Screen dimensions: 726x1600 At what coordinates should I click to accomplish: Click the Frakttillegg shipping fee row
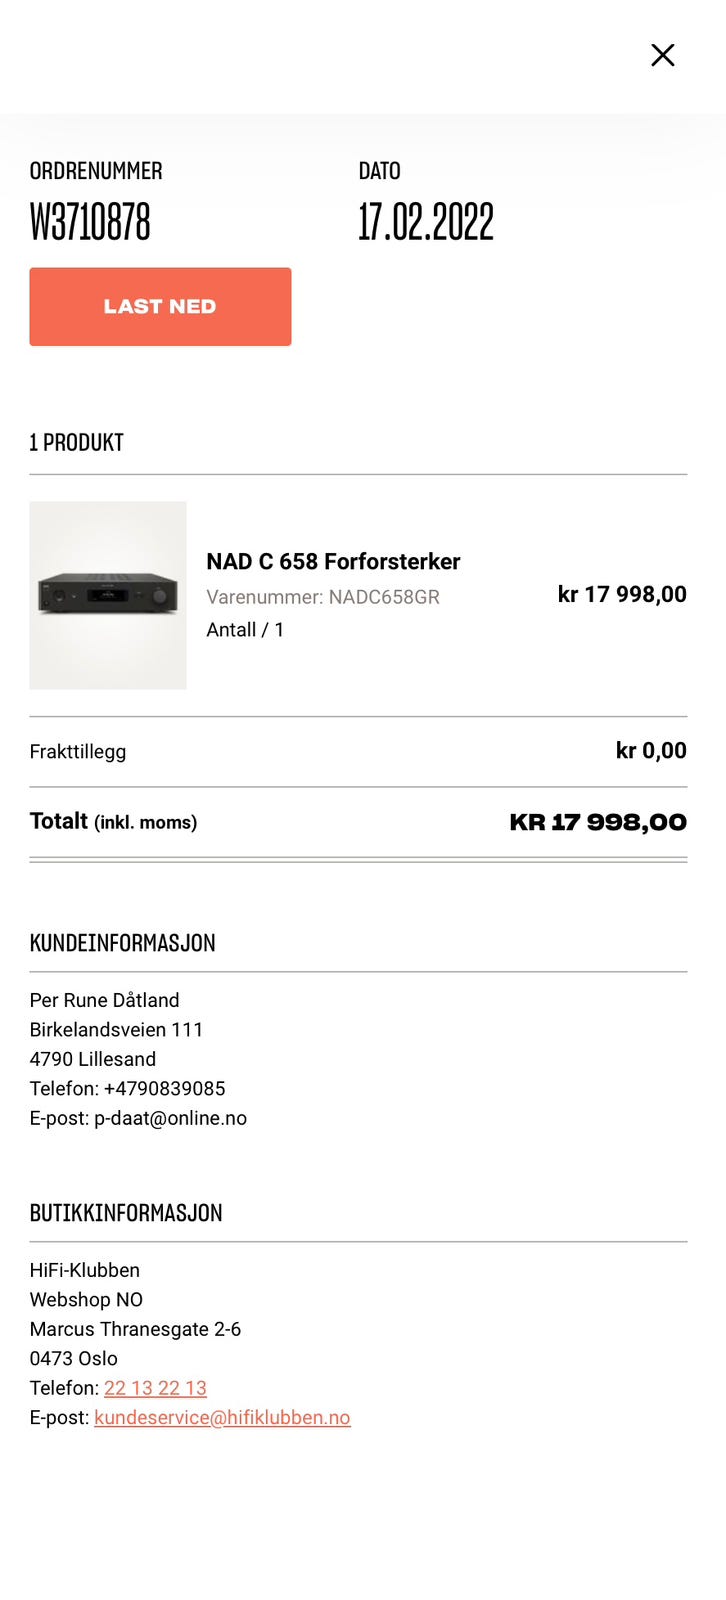coord(358,751)
